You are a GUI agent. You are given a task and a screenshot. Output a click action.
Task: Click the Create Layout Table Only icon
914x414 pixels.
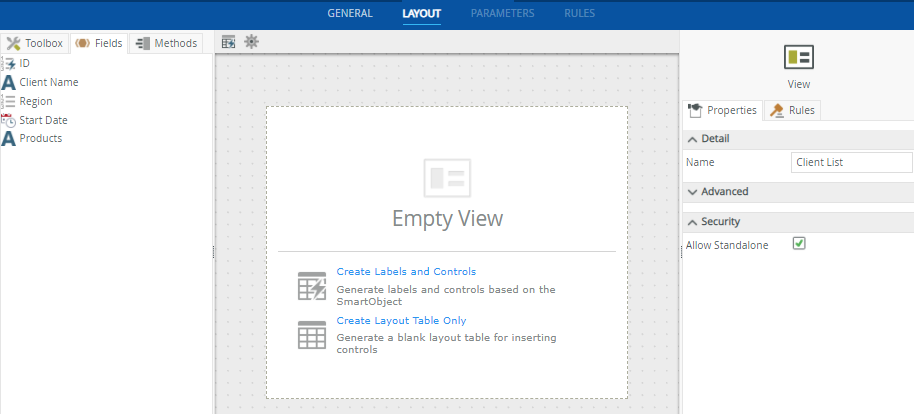point(312,335)
